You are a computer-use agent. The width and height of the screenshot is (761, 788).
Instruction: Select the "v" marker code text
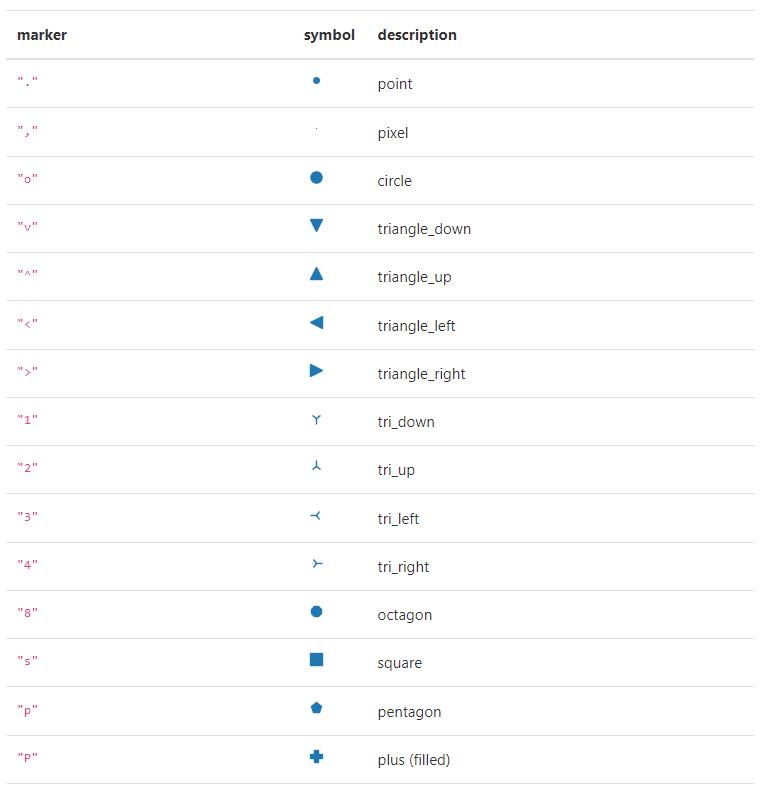(x=28, y=226)
